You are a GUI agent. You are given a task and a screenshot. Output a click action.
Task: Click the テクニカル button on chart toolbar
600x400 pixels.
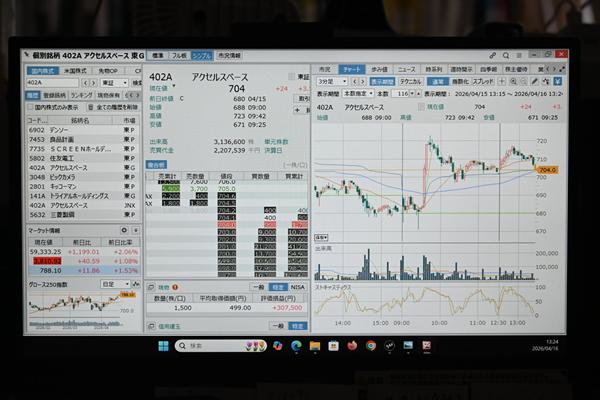410,80
